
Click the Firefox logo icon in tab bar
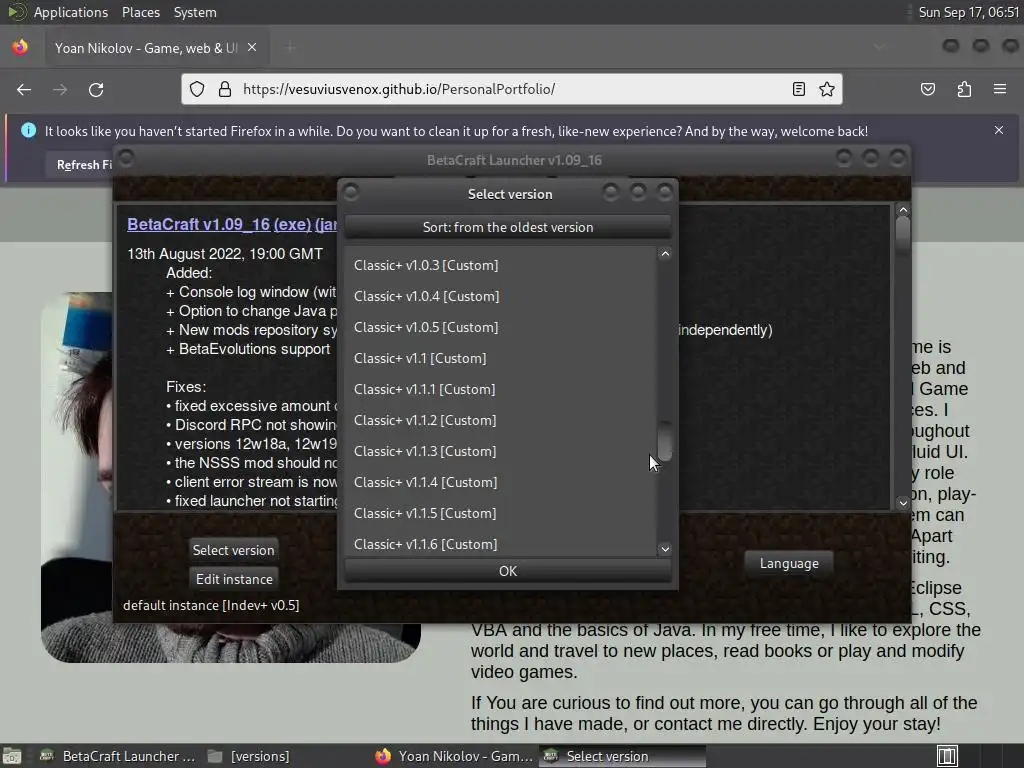(20, 48)
